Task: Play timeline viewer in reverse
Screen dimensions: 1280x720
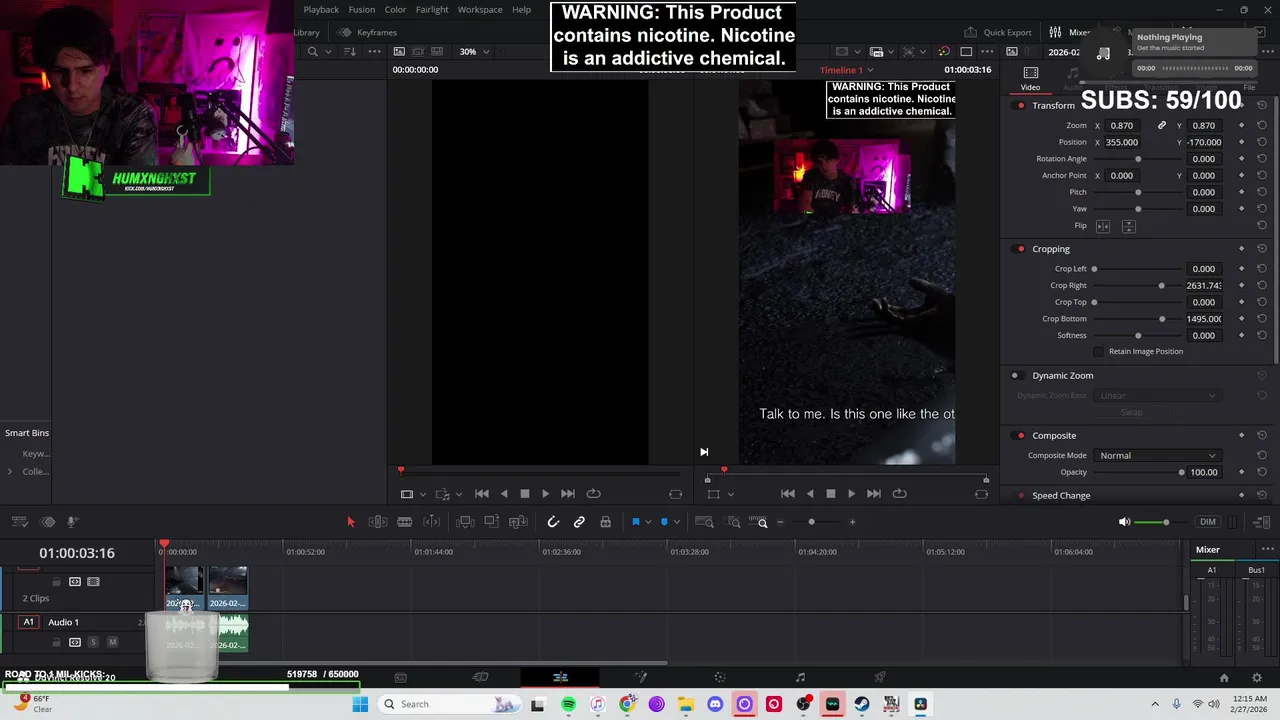Action: [809, 494]
